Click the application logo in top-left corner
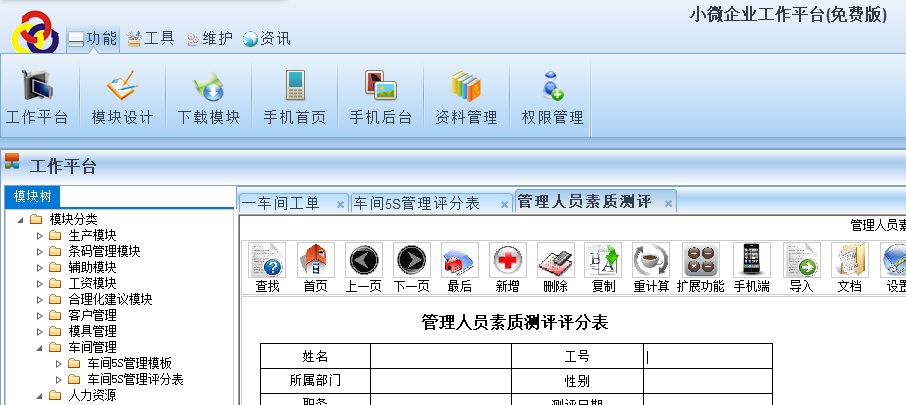 (35, 32)
